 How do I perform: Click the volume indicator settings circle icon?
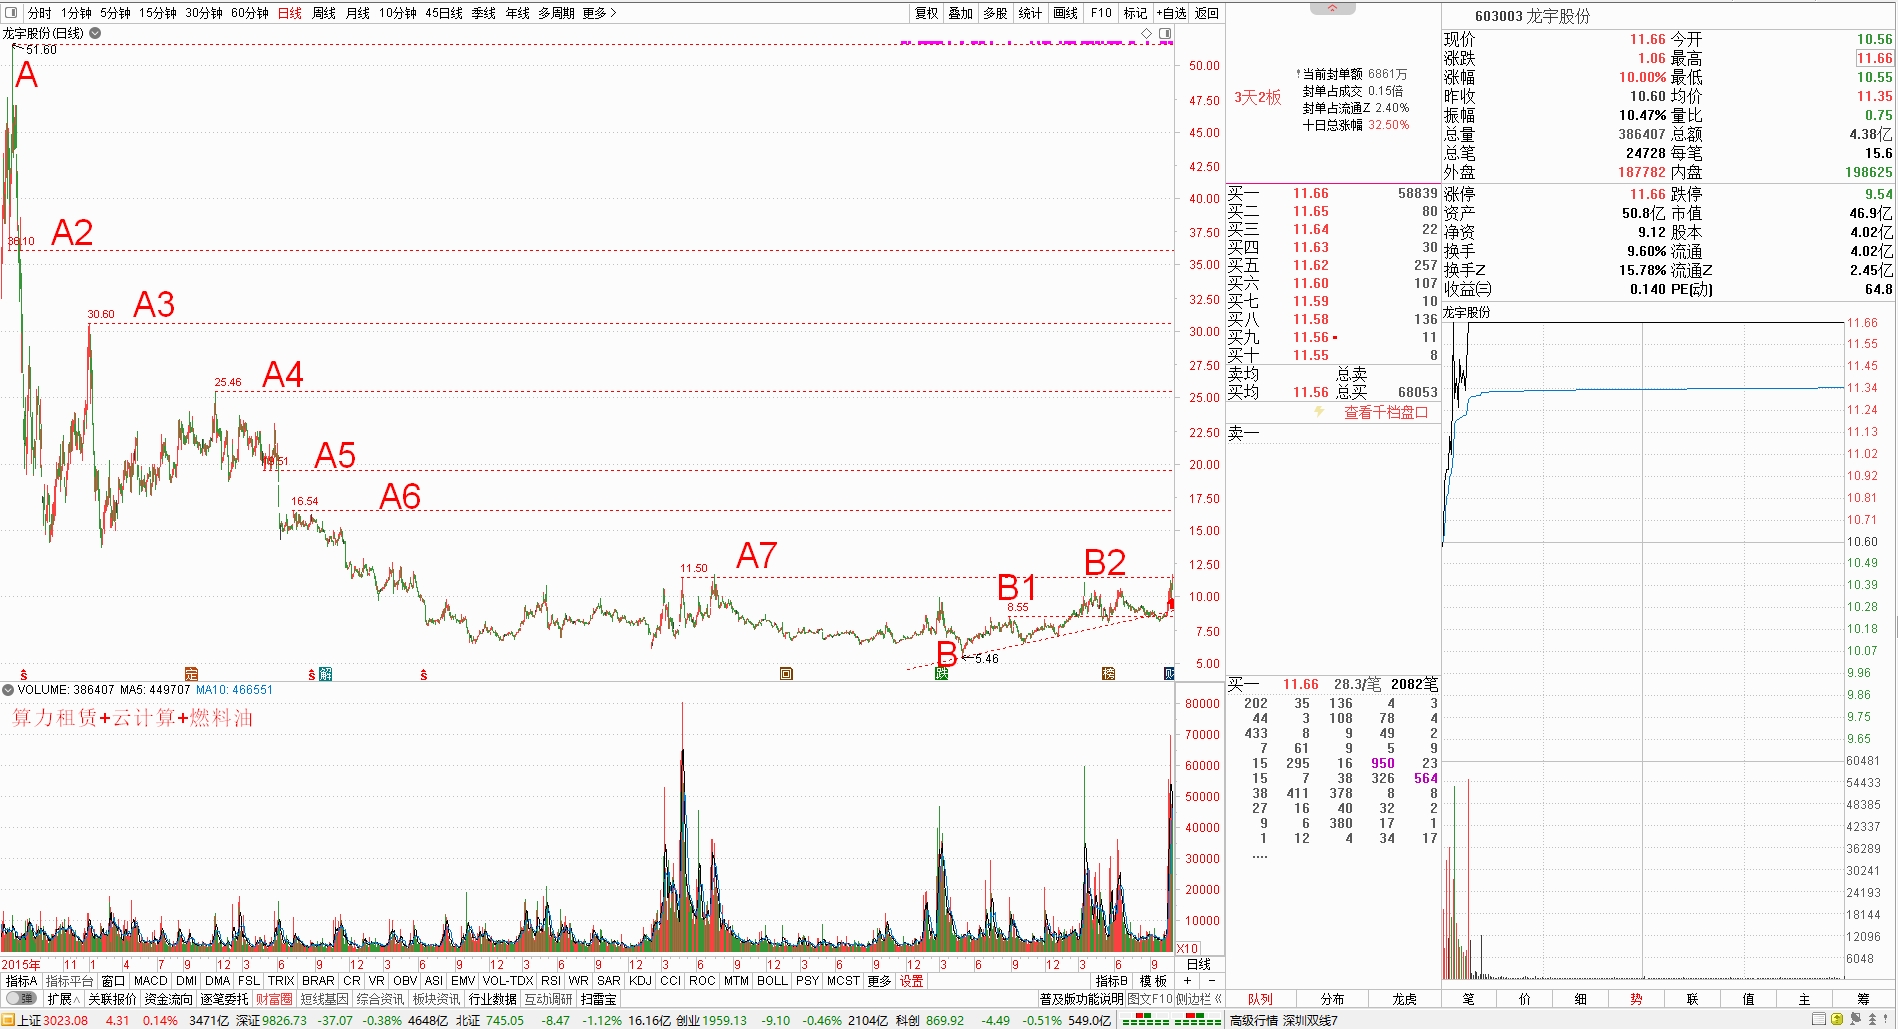(x=8, y=690)
